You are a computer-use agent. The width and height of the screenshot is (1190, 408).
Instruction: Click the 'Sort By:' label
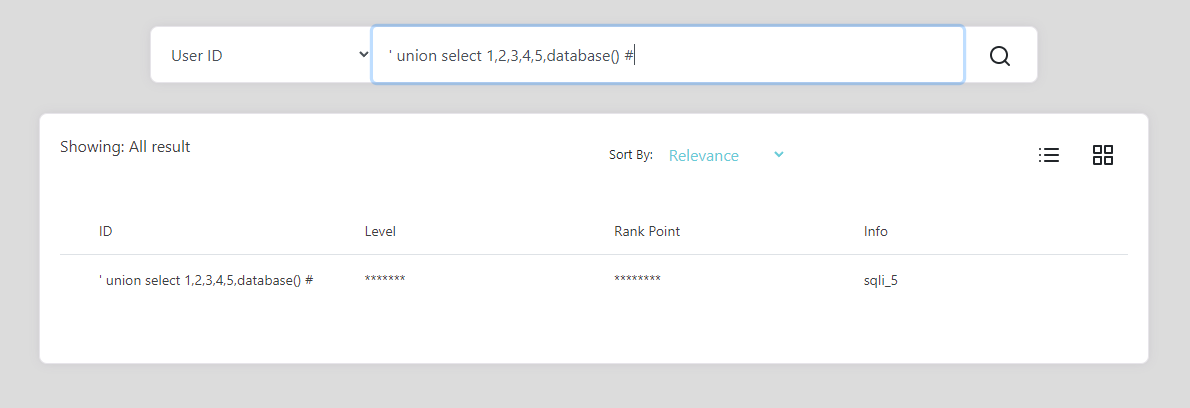pyautogui.click(x=630, y=155)
